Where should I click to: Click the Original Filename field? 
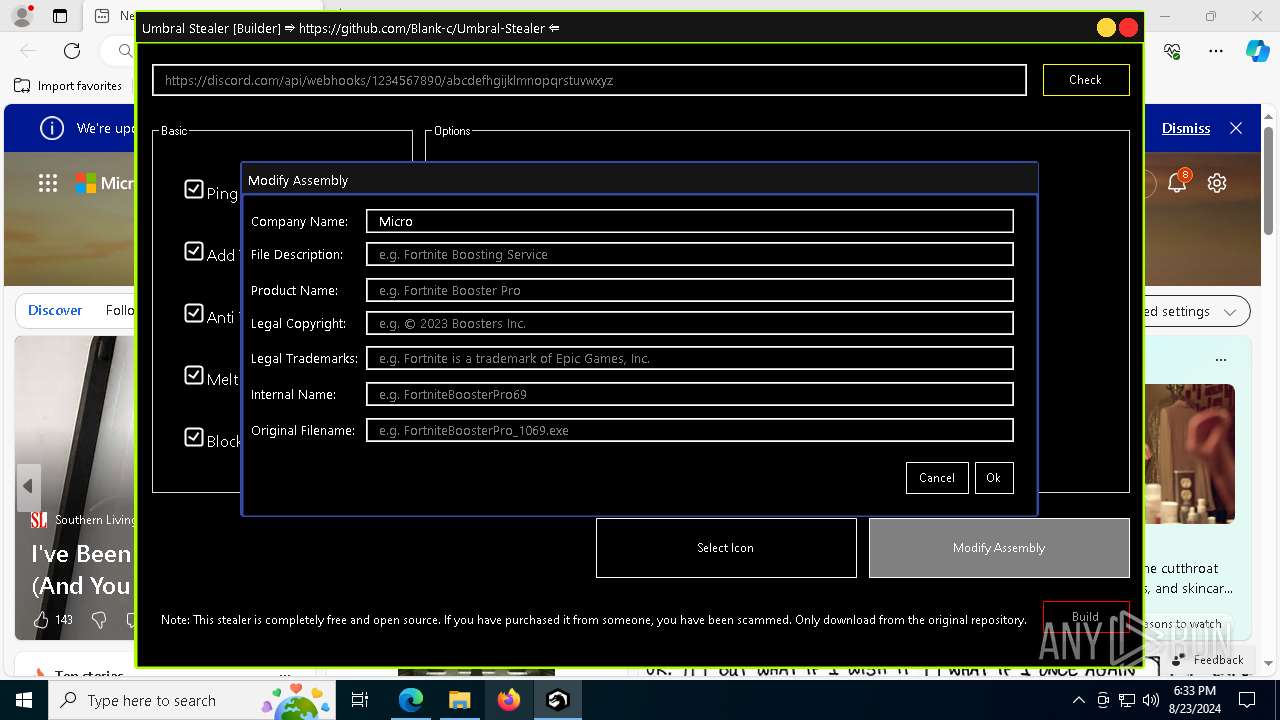click(689, 430)
